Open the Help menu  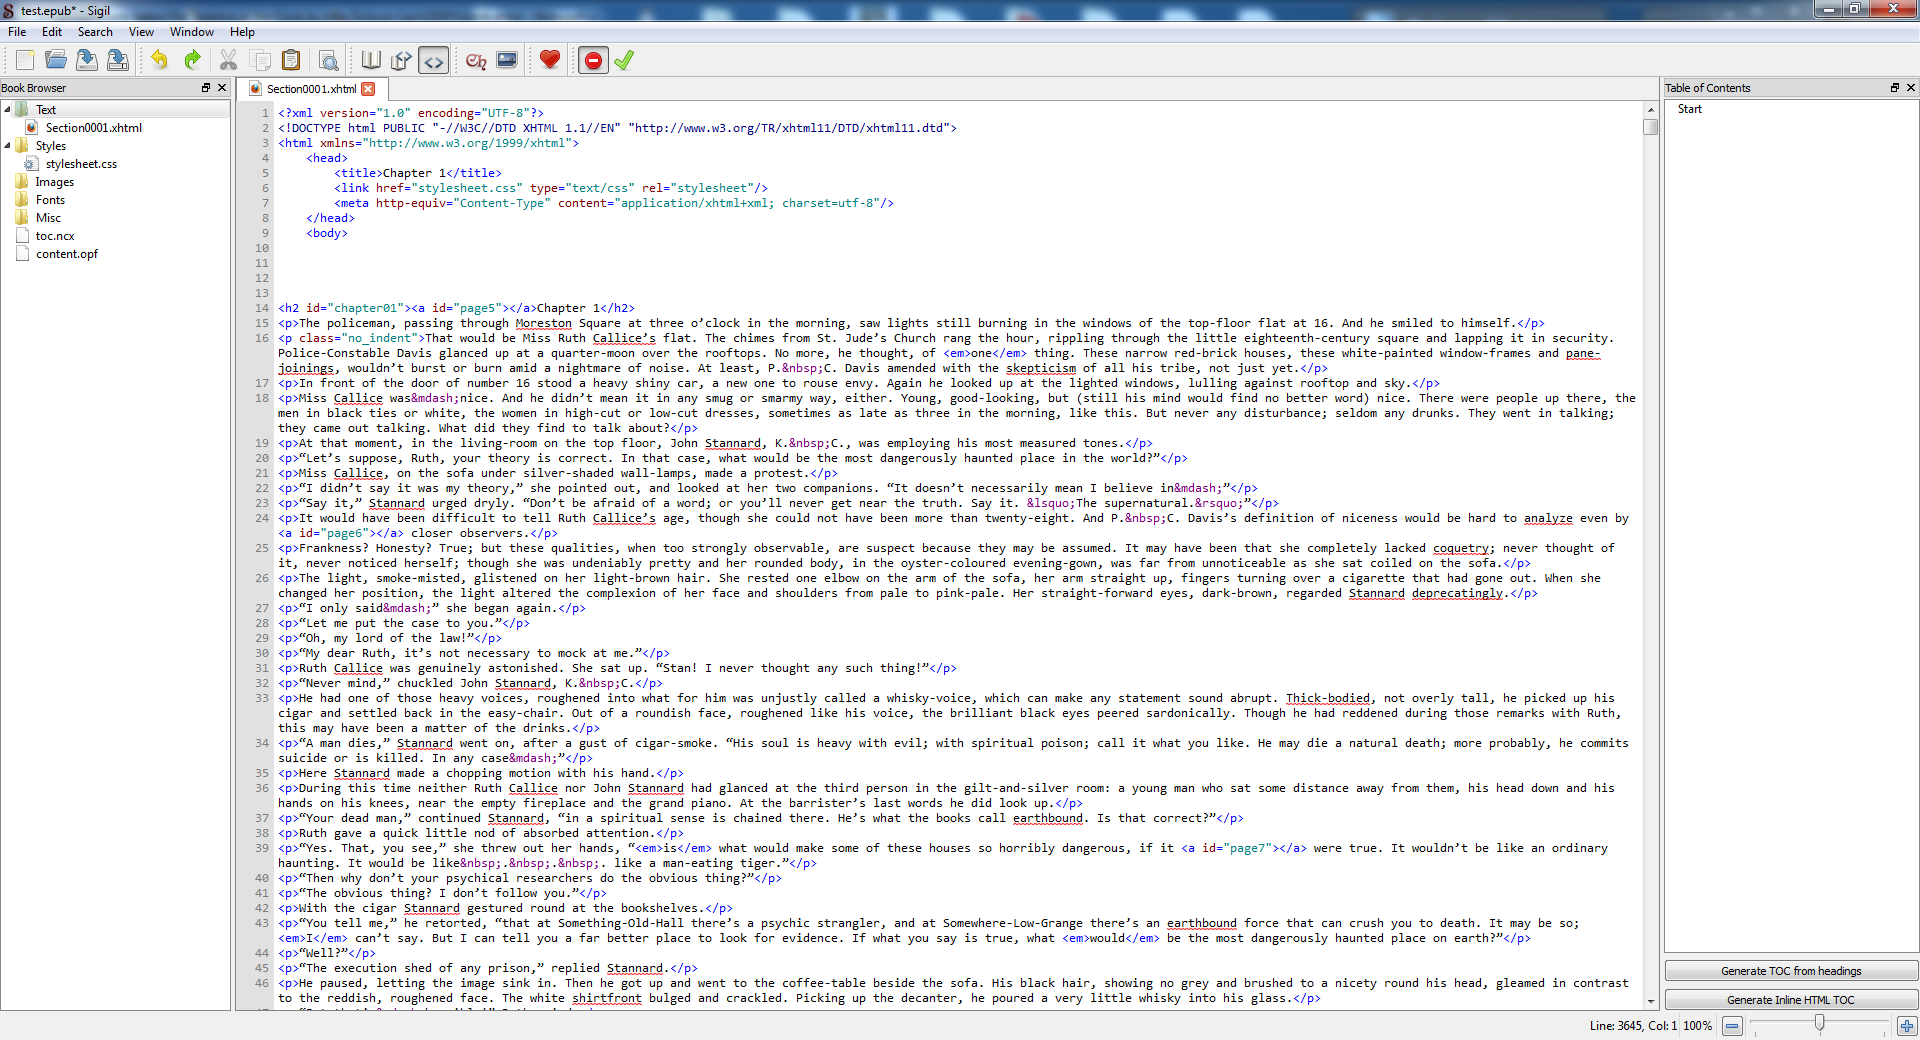click(x=242, y=32)
